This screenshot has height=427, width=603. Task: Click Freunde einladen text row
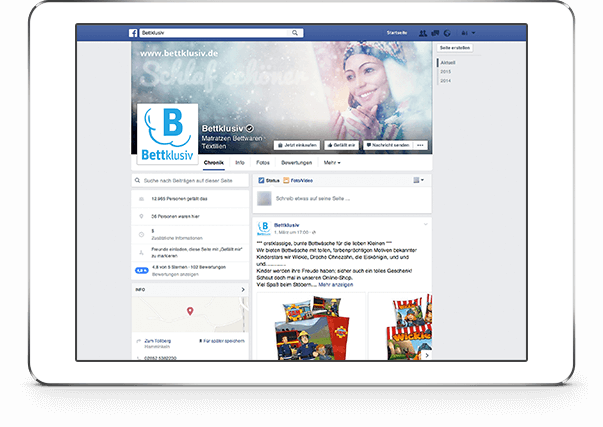197,252
